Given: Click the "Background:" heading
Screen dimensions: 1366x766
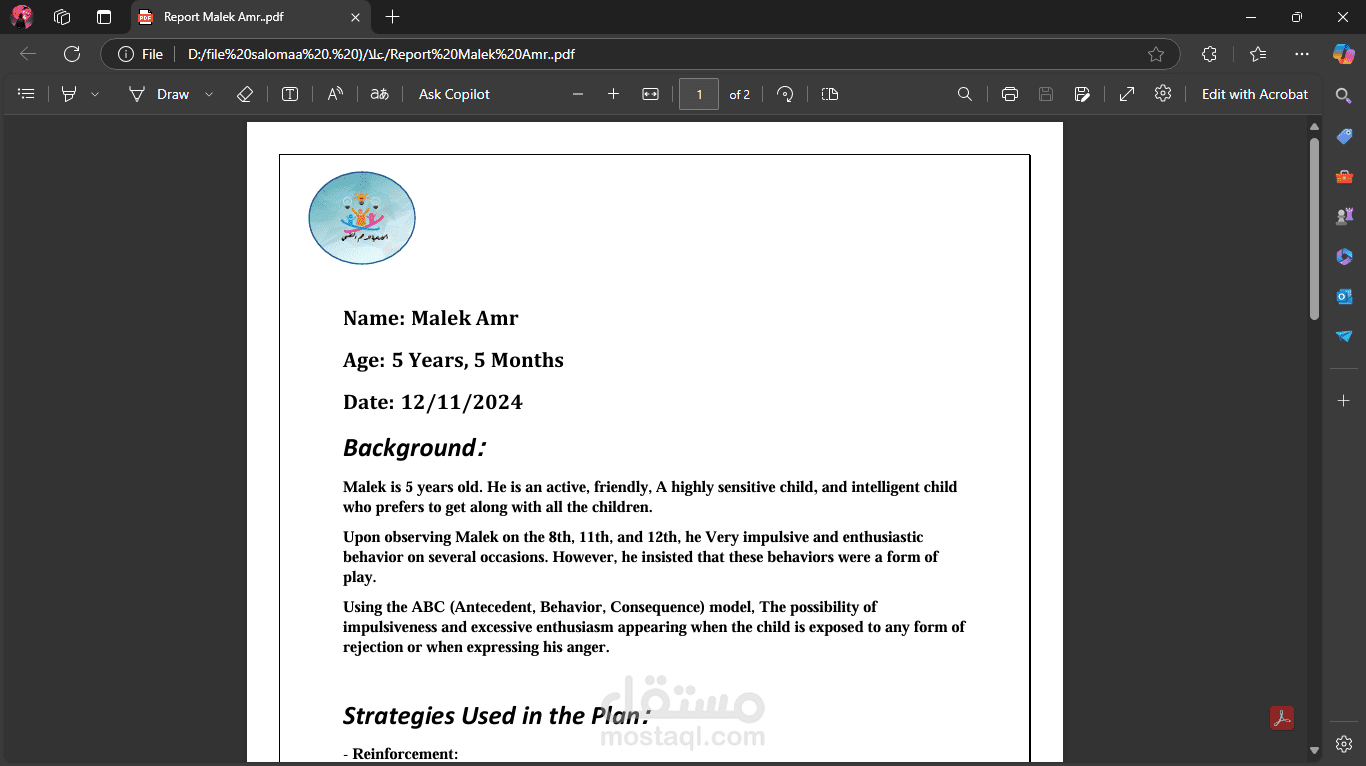Looking at the screenshot, I should click(x=415, y=448).
